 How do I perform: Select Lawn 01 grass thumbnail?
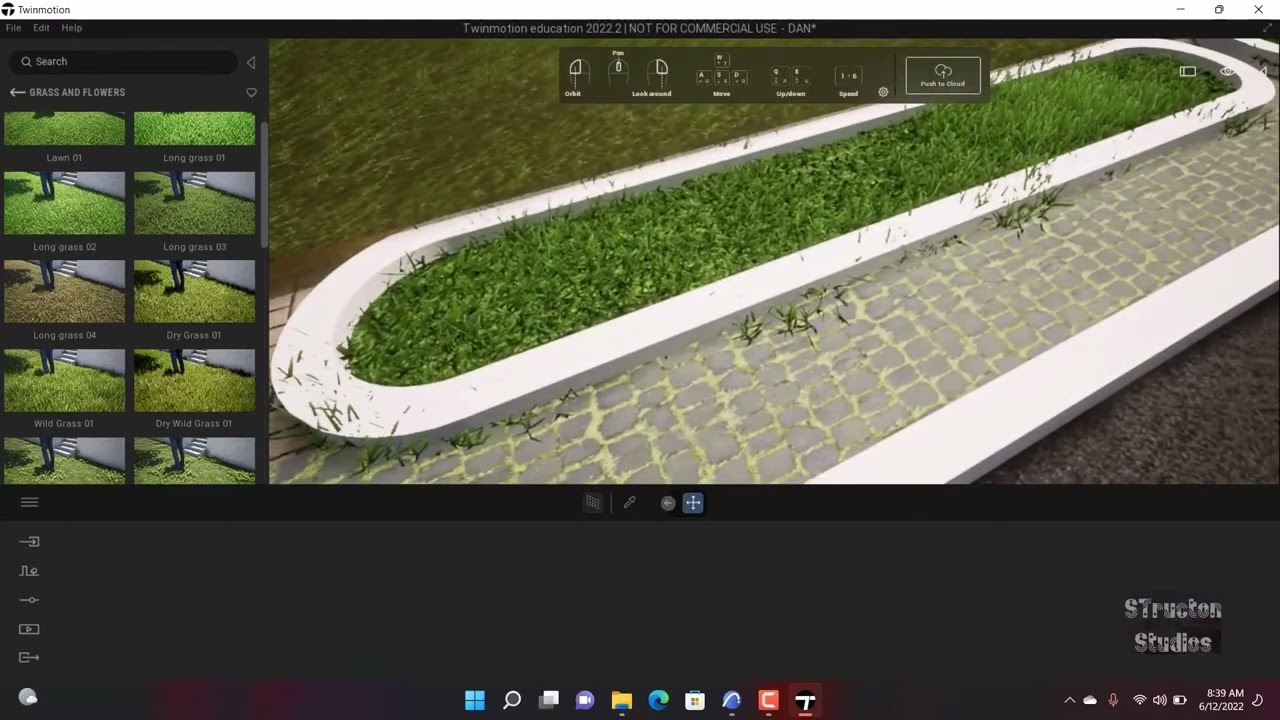click(x=64, y=129)
